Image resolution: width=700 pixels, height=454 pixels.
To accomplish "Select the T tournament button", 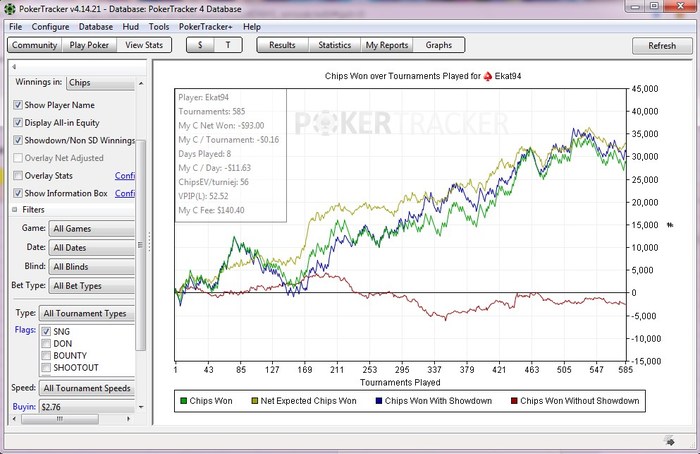I will coord(228,45).
